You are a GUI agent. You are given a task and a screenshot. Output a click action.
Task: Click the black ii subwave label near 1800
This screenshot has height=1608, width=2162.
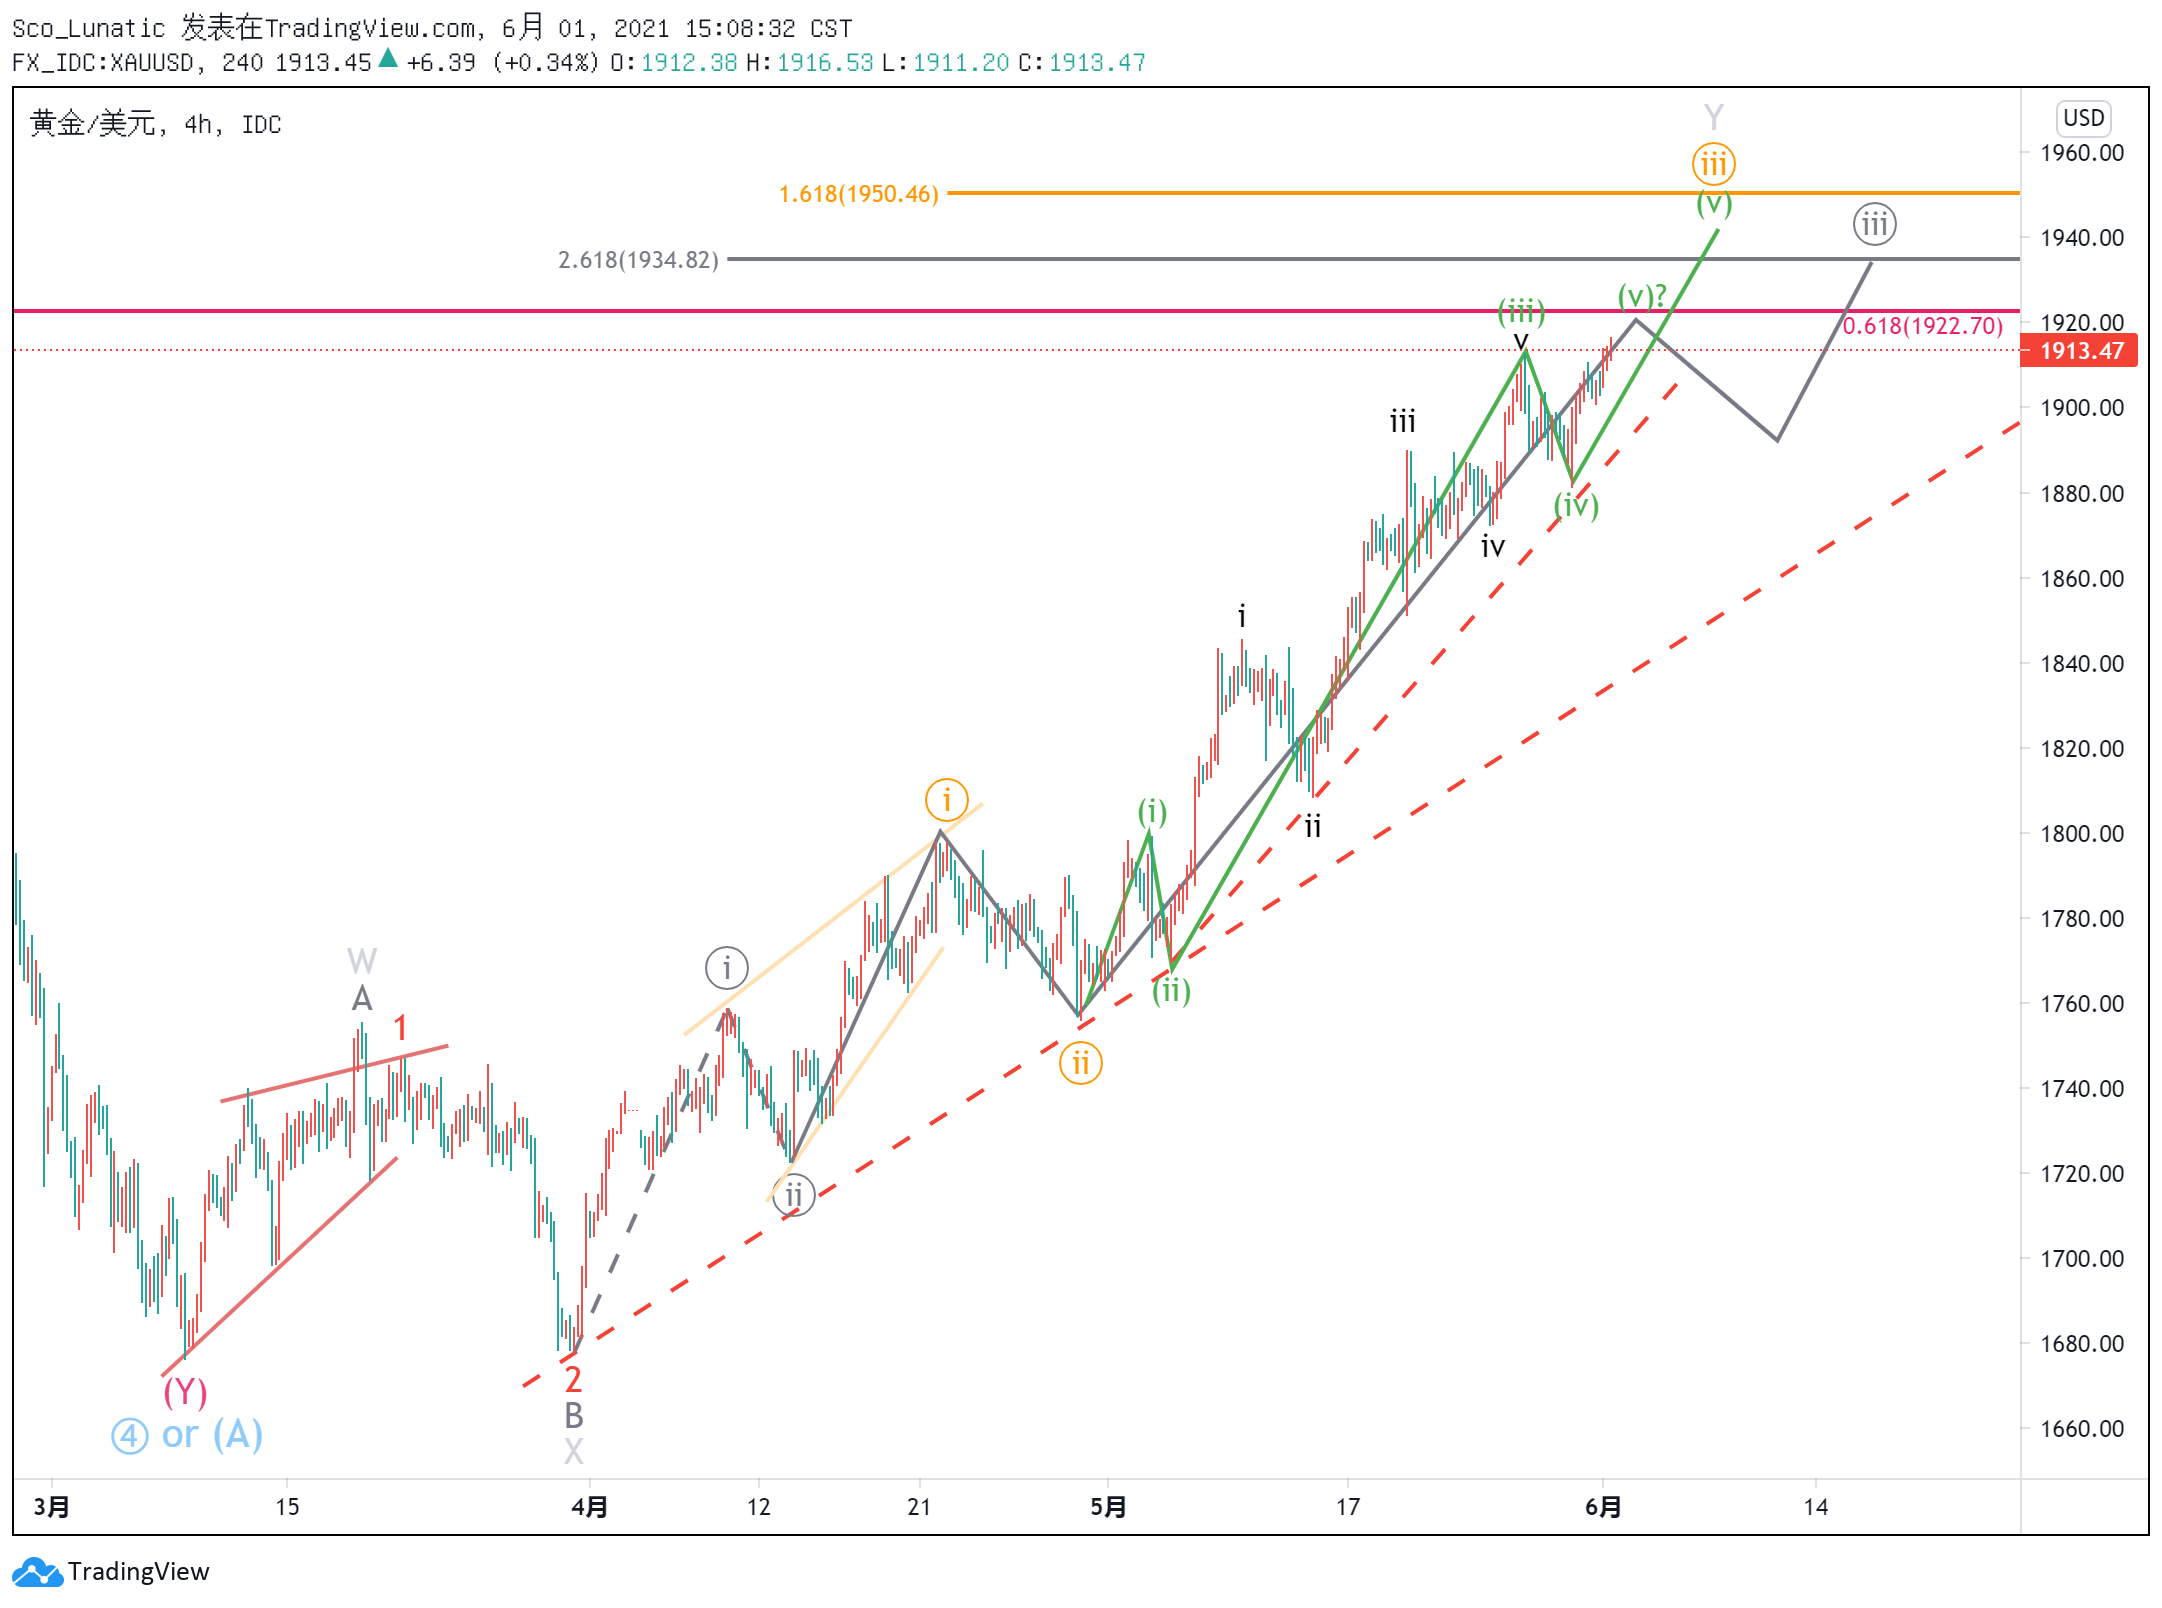pos(1312,827)
